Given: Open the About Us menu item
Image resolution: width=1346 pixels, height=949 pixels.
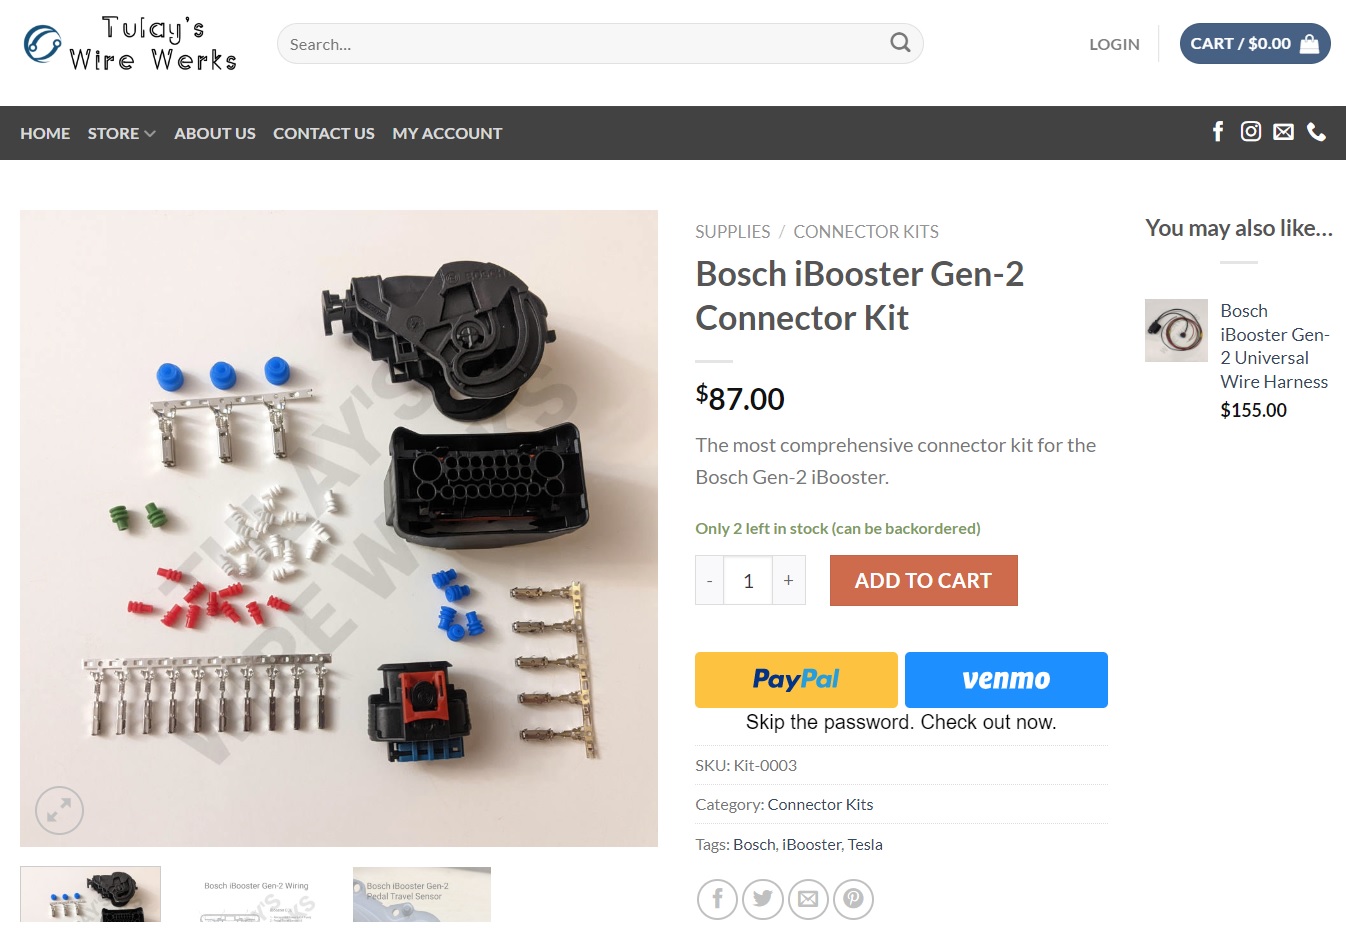Looking at the screenshot, I should [215, 133].
